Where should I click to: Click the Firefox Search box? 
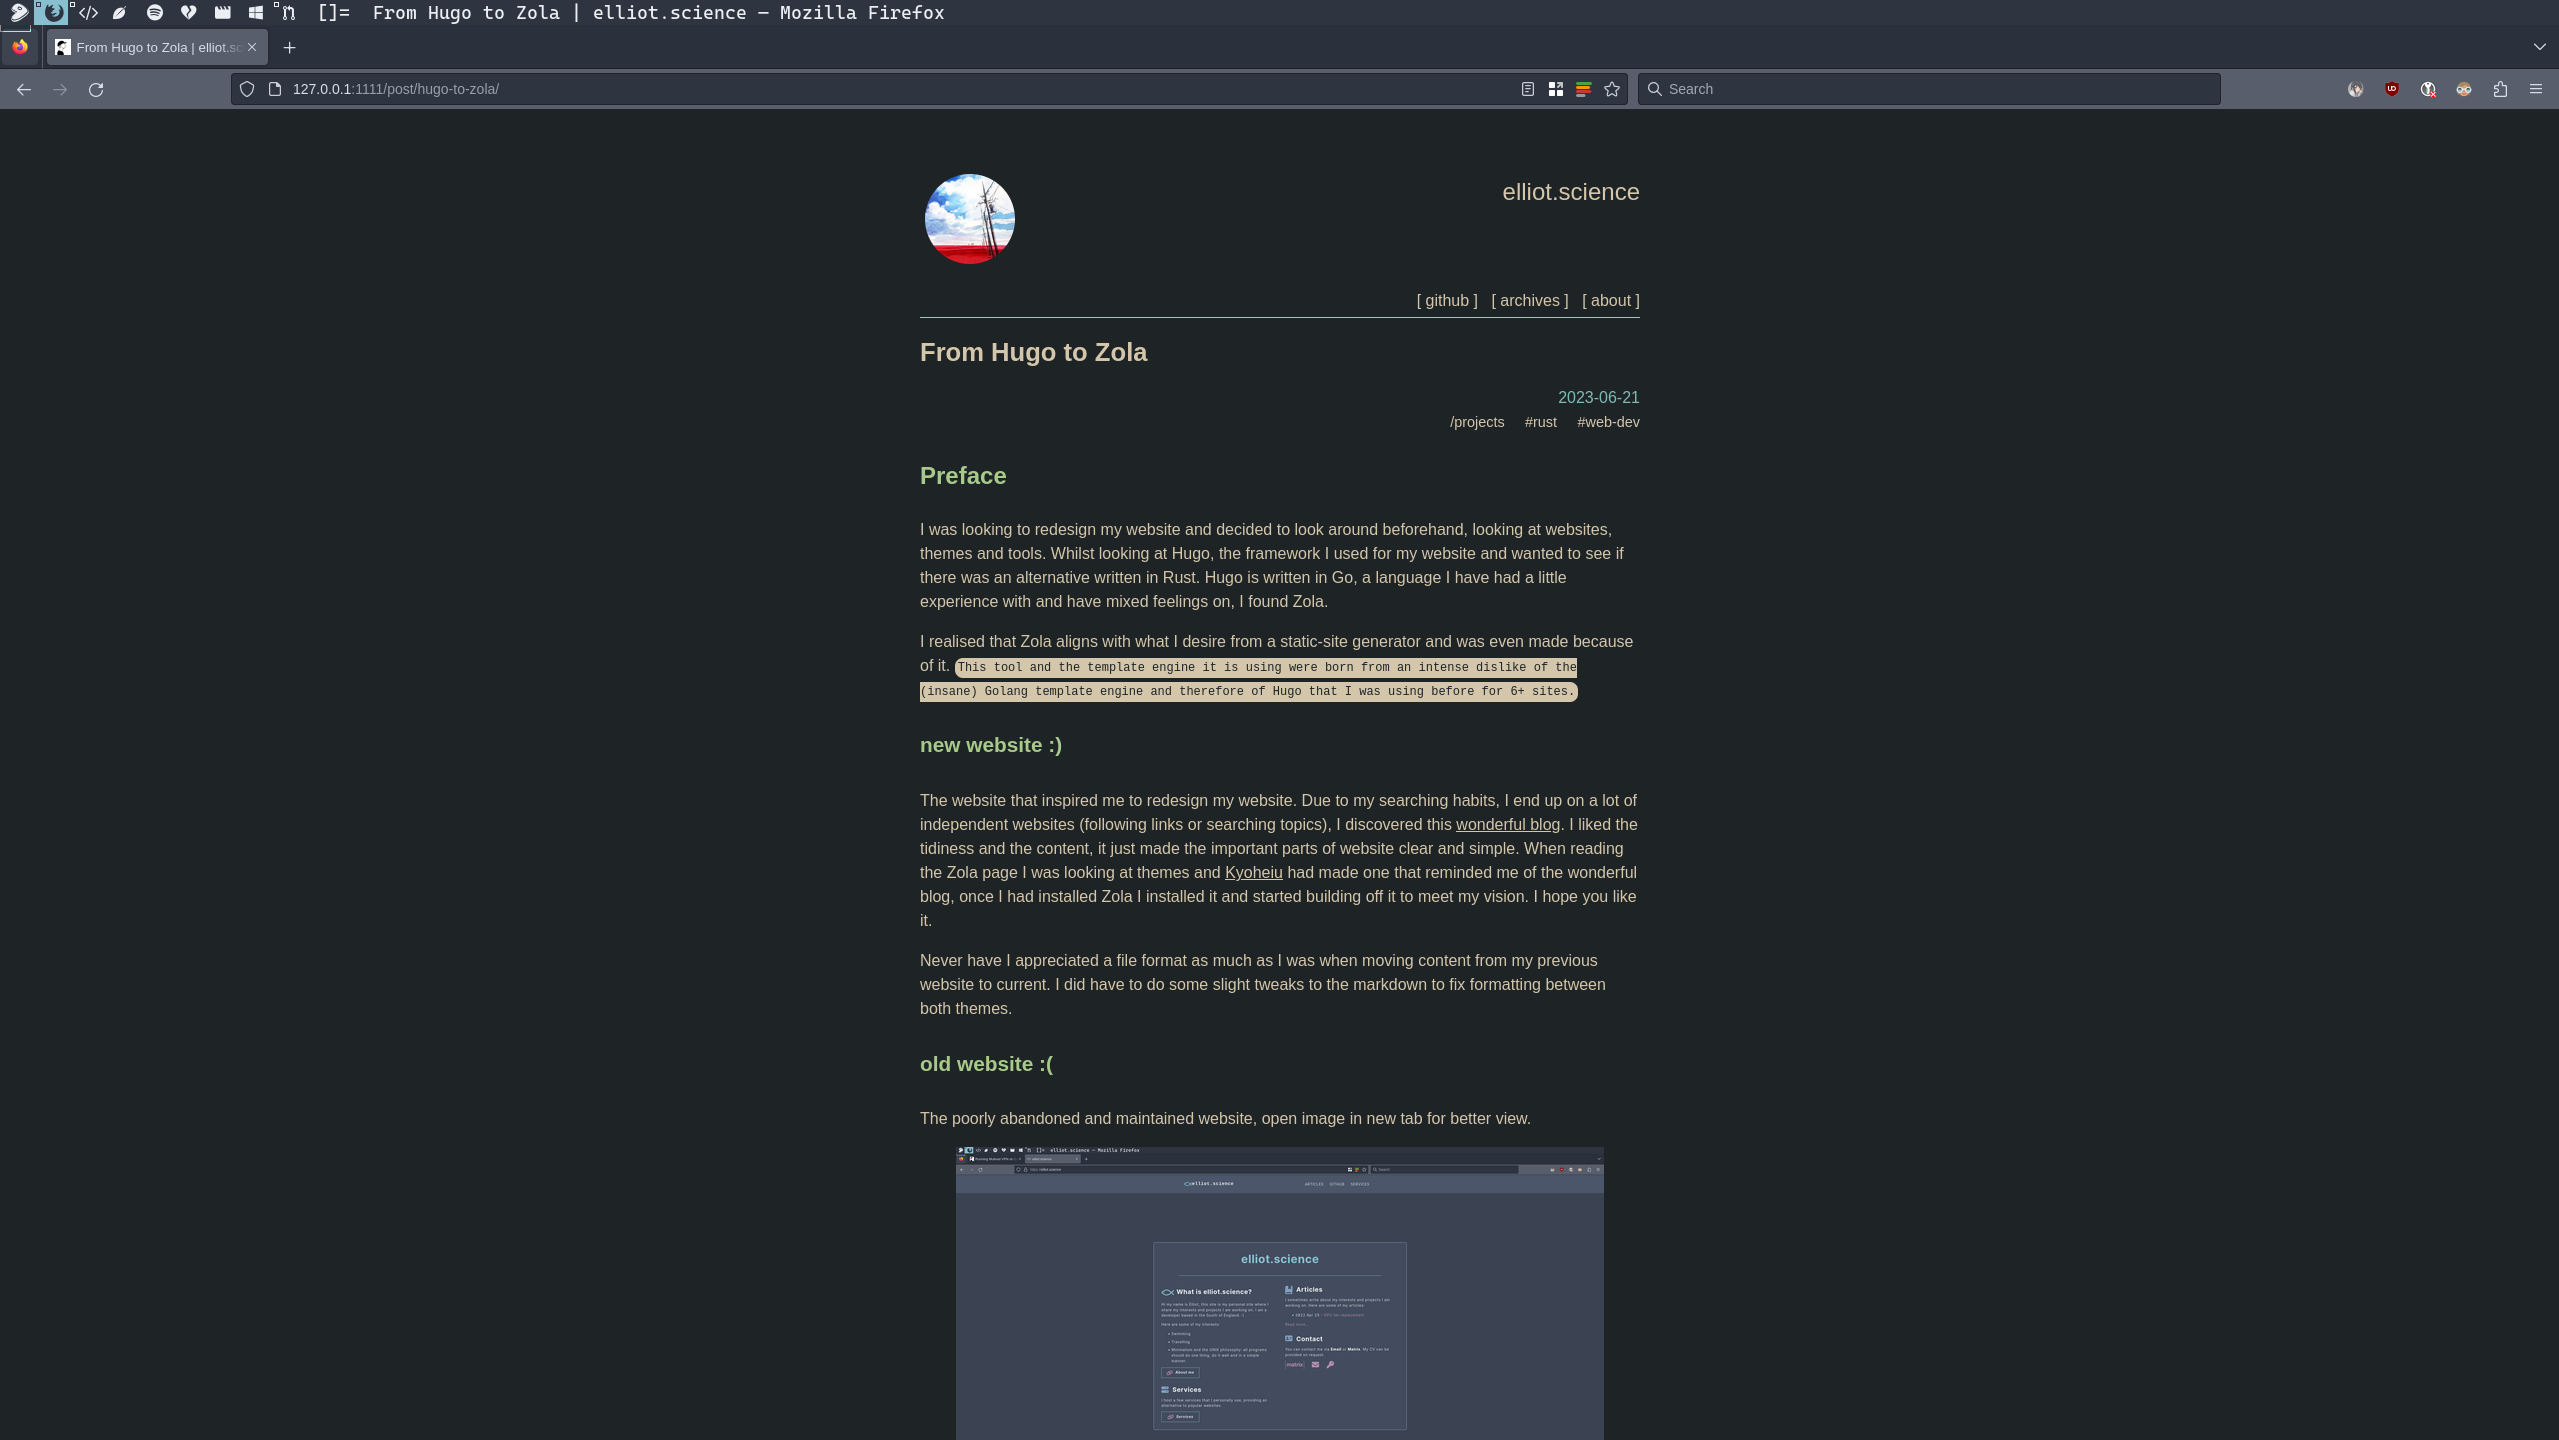pos(1928,89)
